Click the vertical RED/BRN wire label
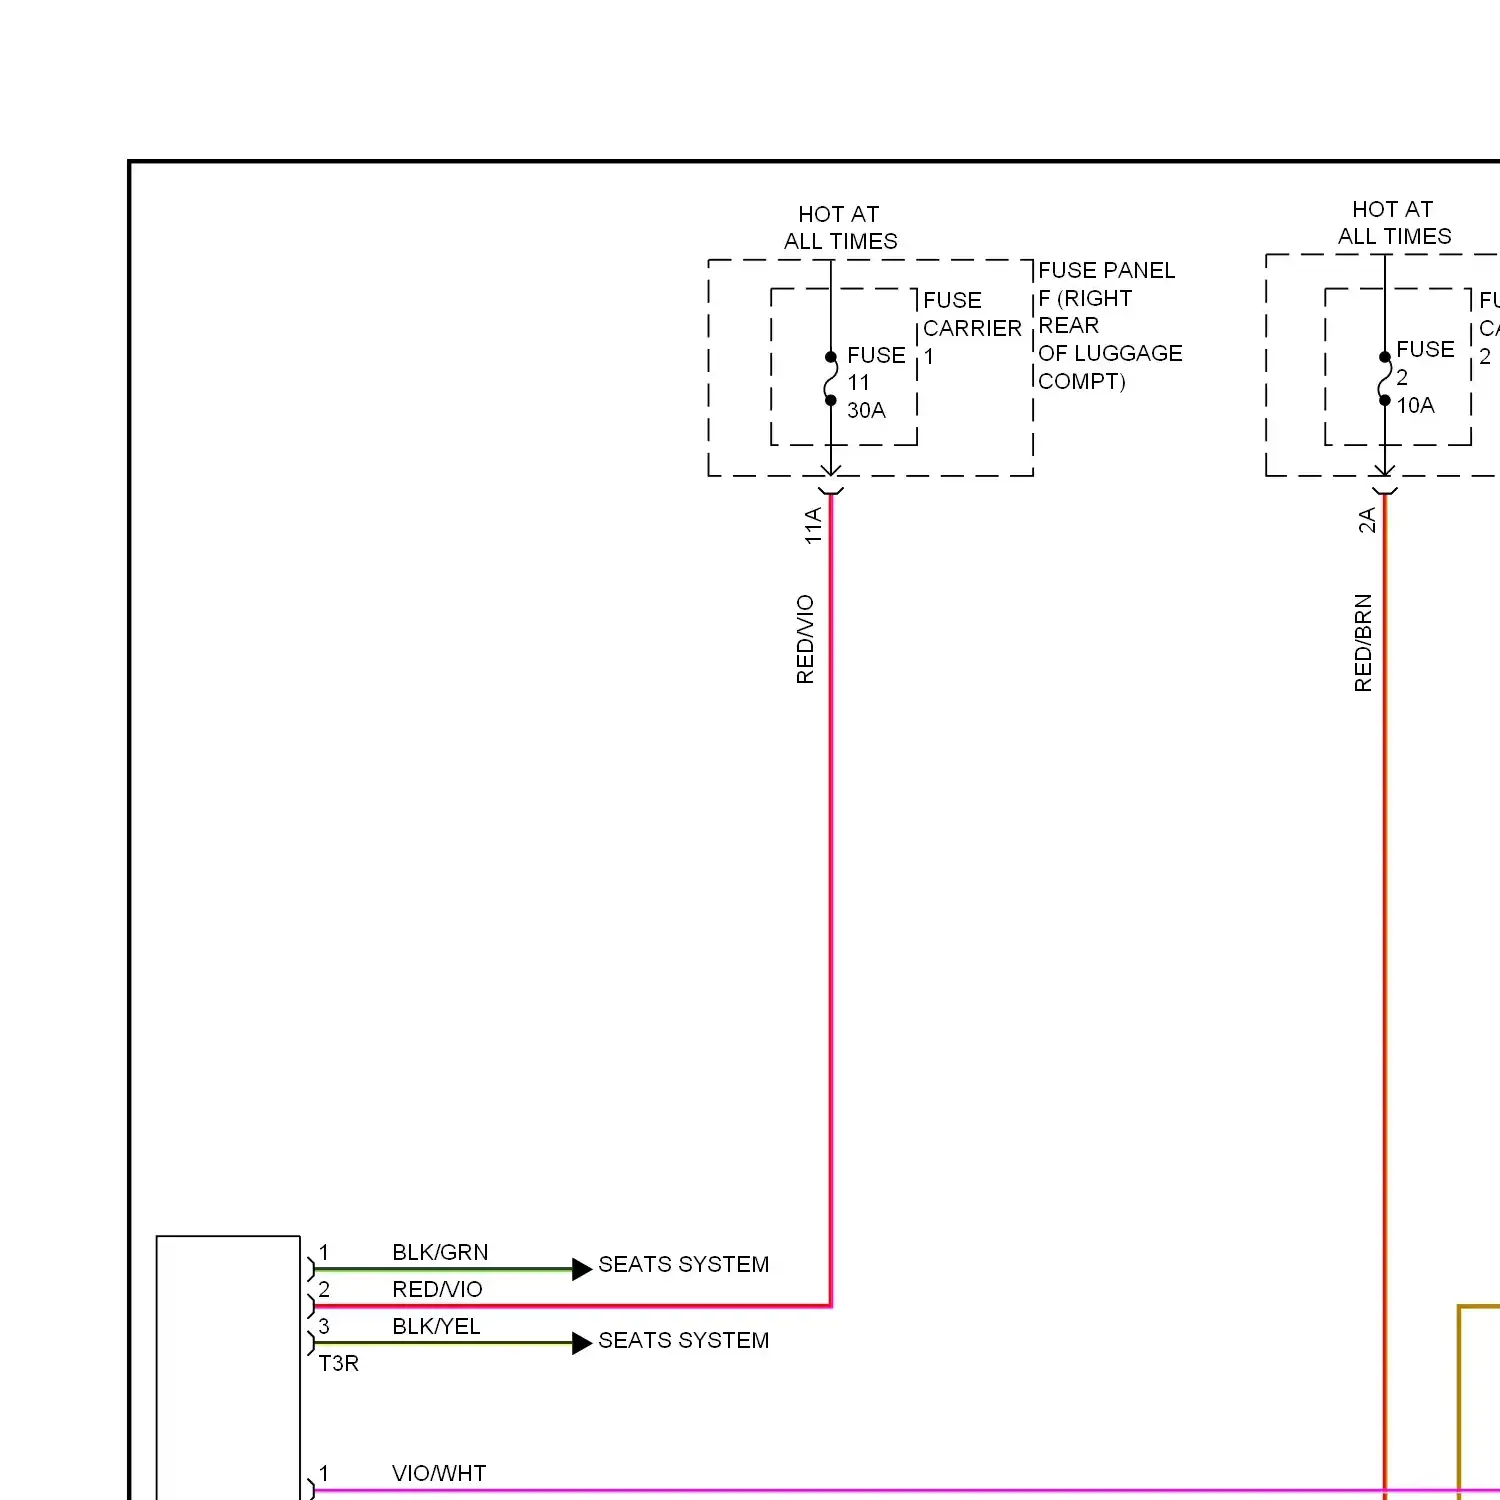Image resolution: width=1500 pixels, height=1500 pixels. [x=1363, y=643]
